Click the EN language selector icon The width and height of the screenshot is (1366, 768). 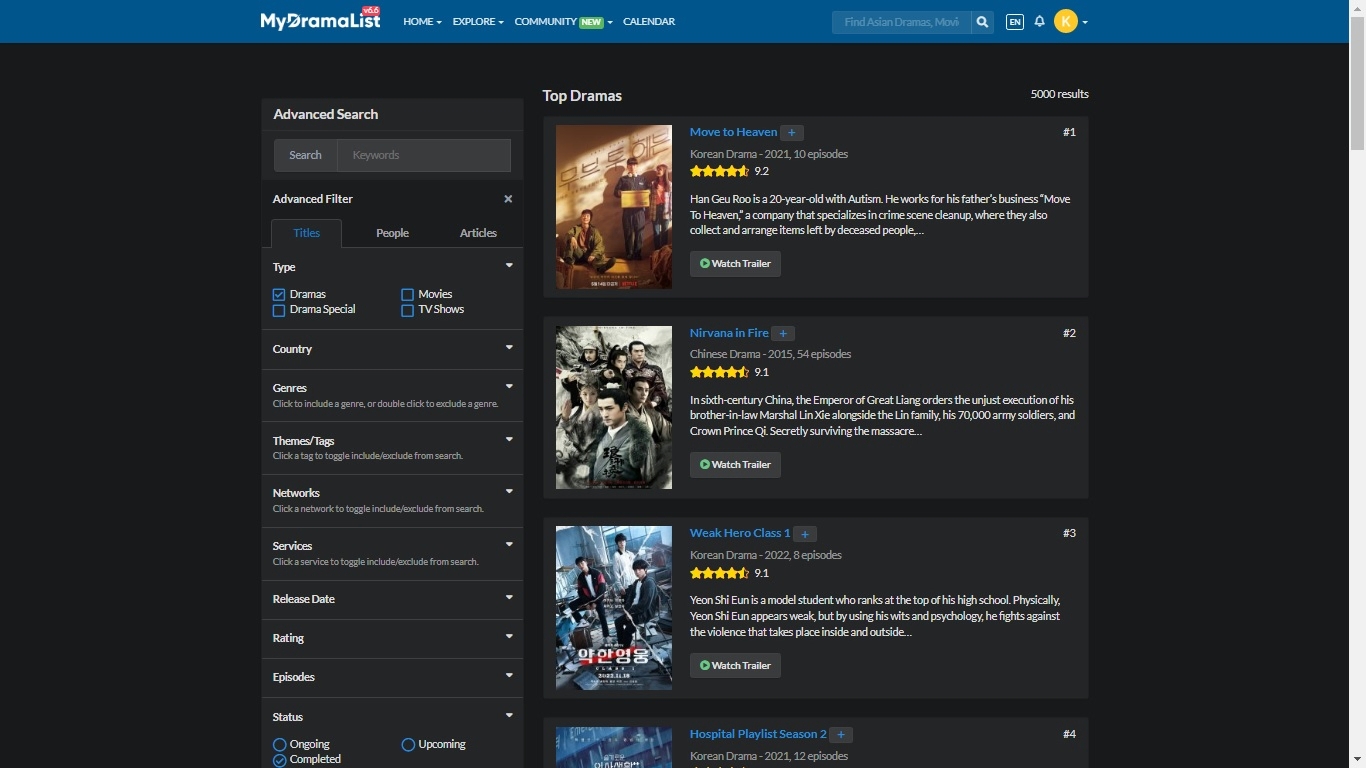click(x=1014, y=22)
